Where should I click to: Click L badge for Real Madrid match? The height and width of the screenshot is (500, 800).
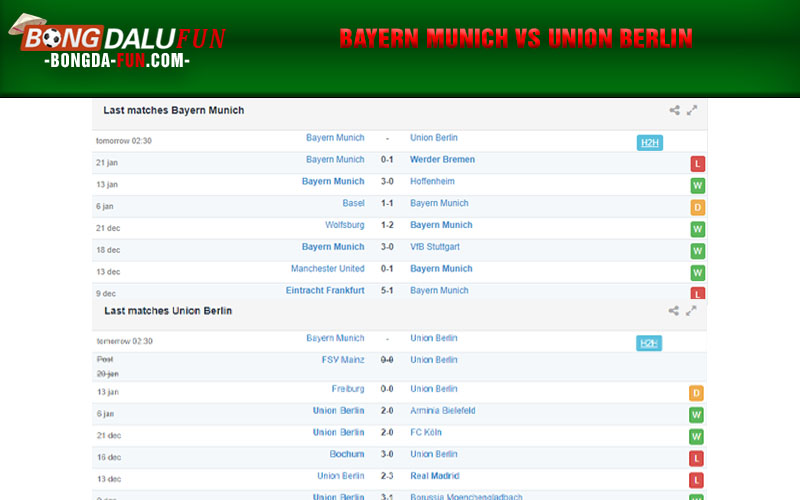click(696, 480)
